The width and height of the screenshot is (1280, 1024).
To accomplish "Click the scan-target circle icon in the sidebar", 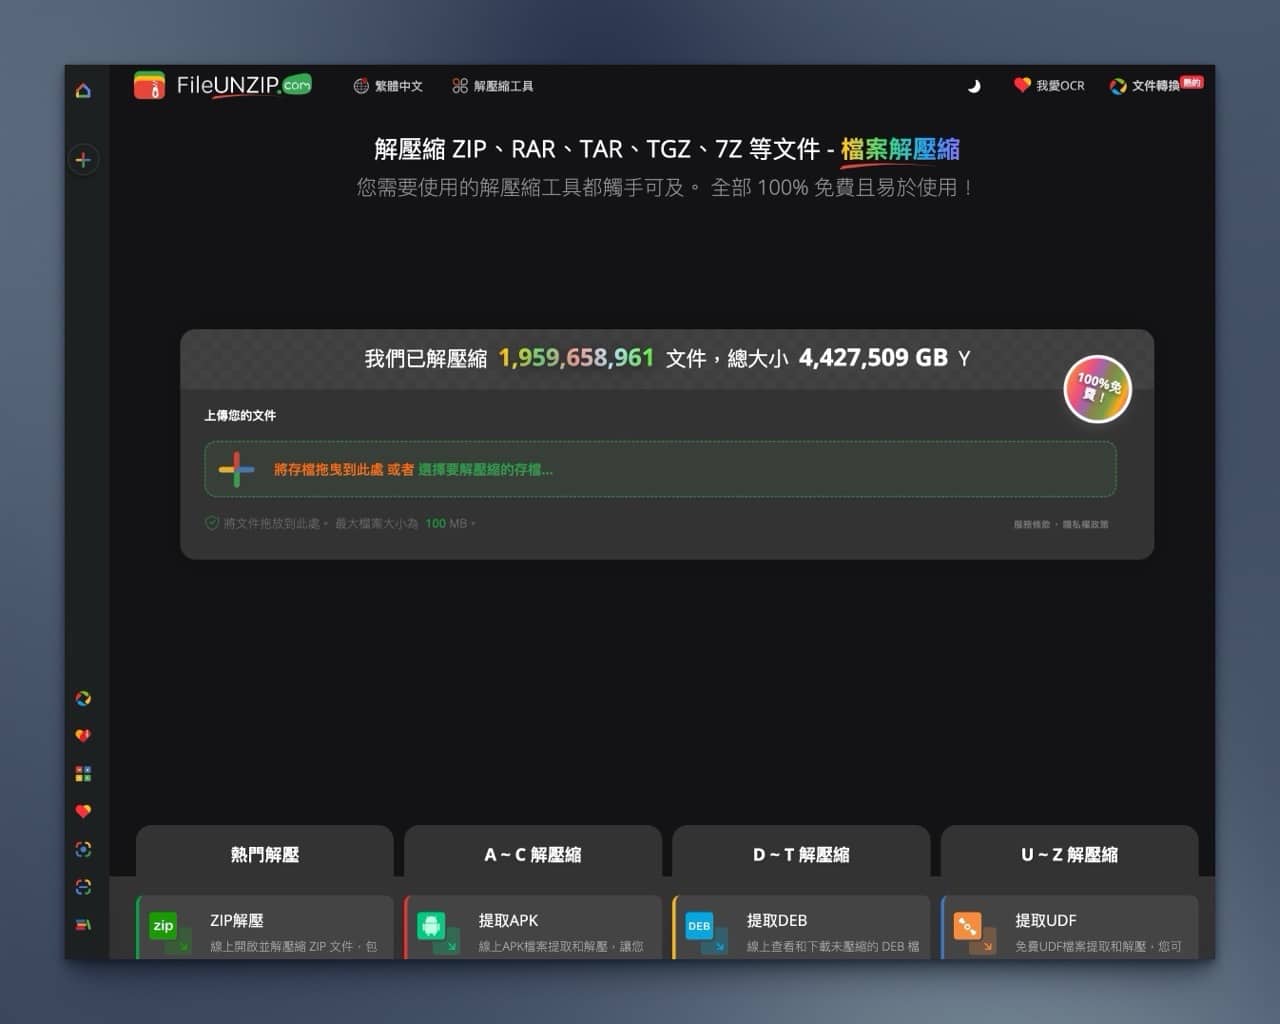I will click(83, 849).
